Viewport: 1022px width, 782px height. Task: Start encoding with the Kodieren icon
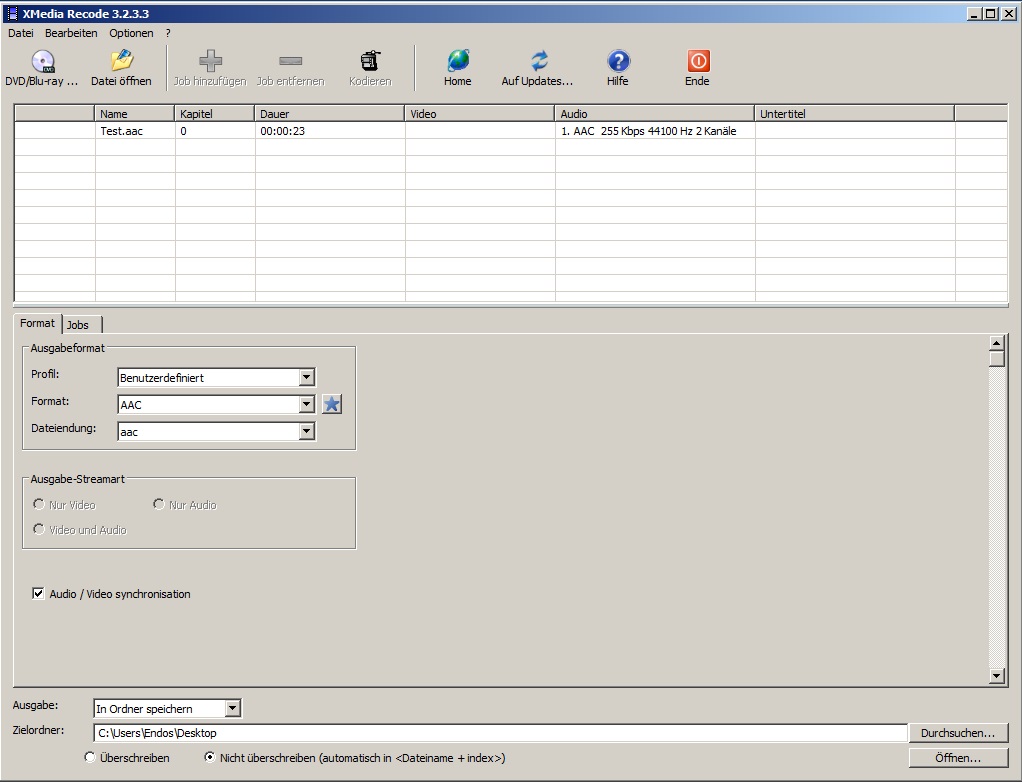click(370, 61)
